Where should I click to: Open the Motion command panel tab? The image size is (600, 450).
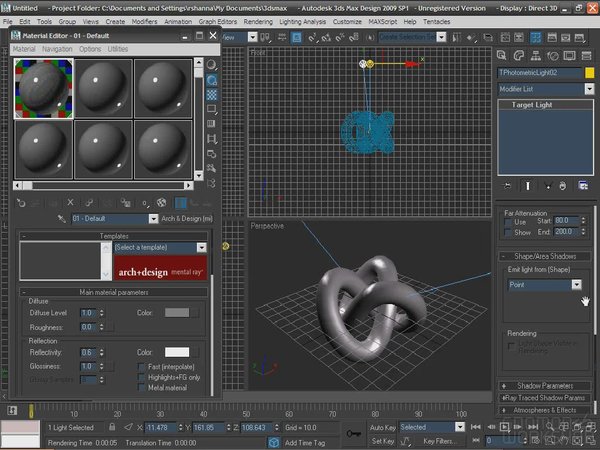(553, 55)
